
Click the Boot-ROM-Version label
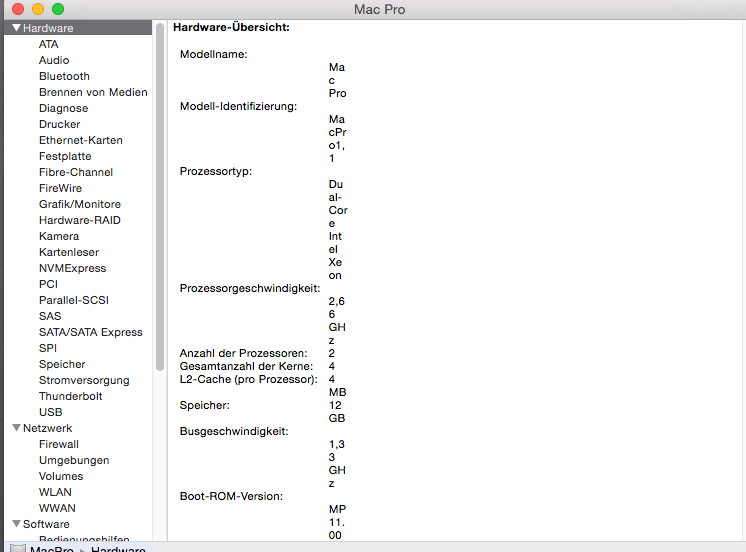point(231,496)
